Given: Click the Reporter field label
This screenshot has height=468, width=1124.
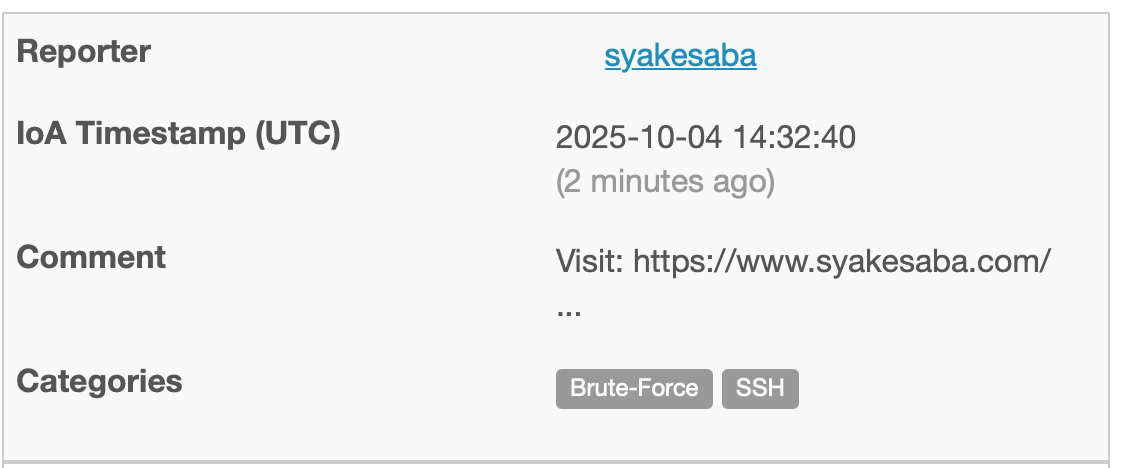Looking at the screenshot, I should (84, 52).
